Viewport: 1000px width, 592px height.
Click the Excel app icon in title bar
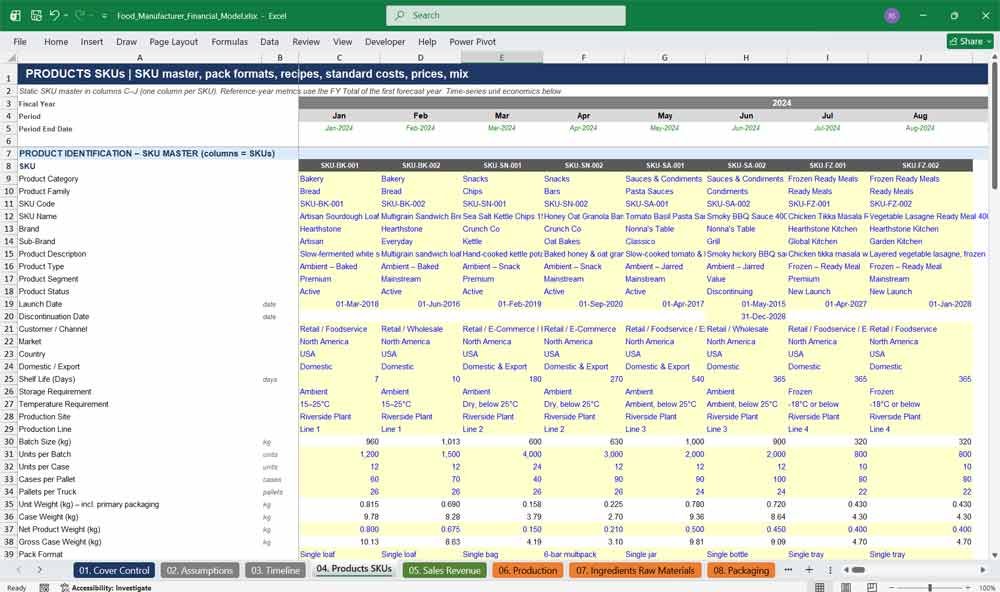tap(15, 15)
